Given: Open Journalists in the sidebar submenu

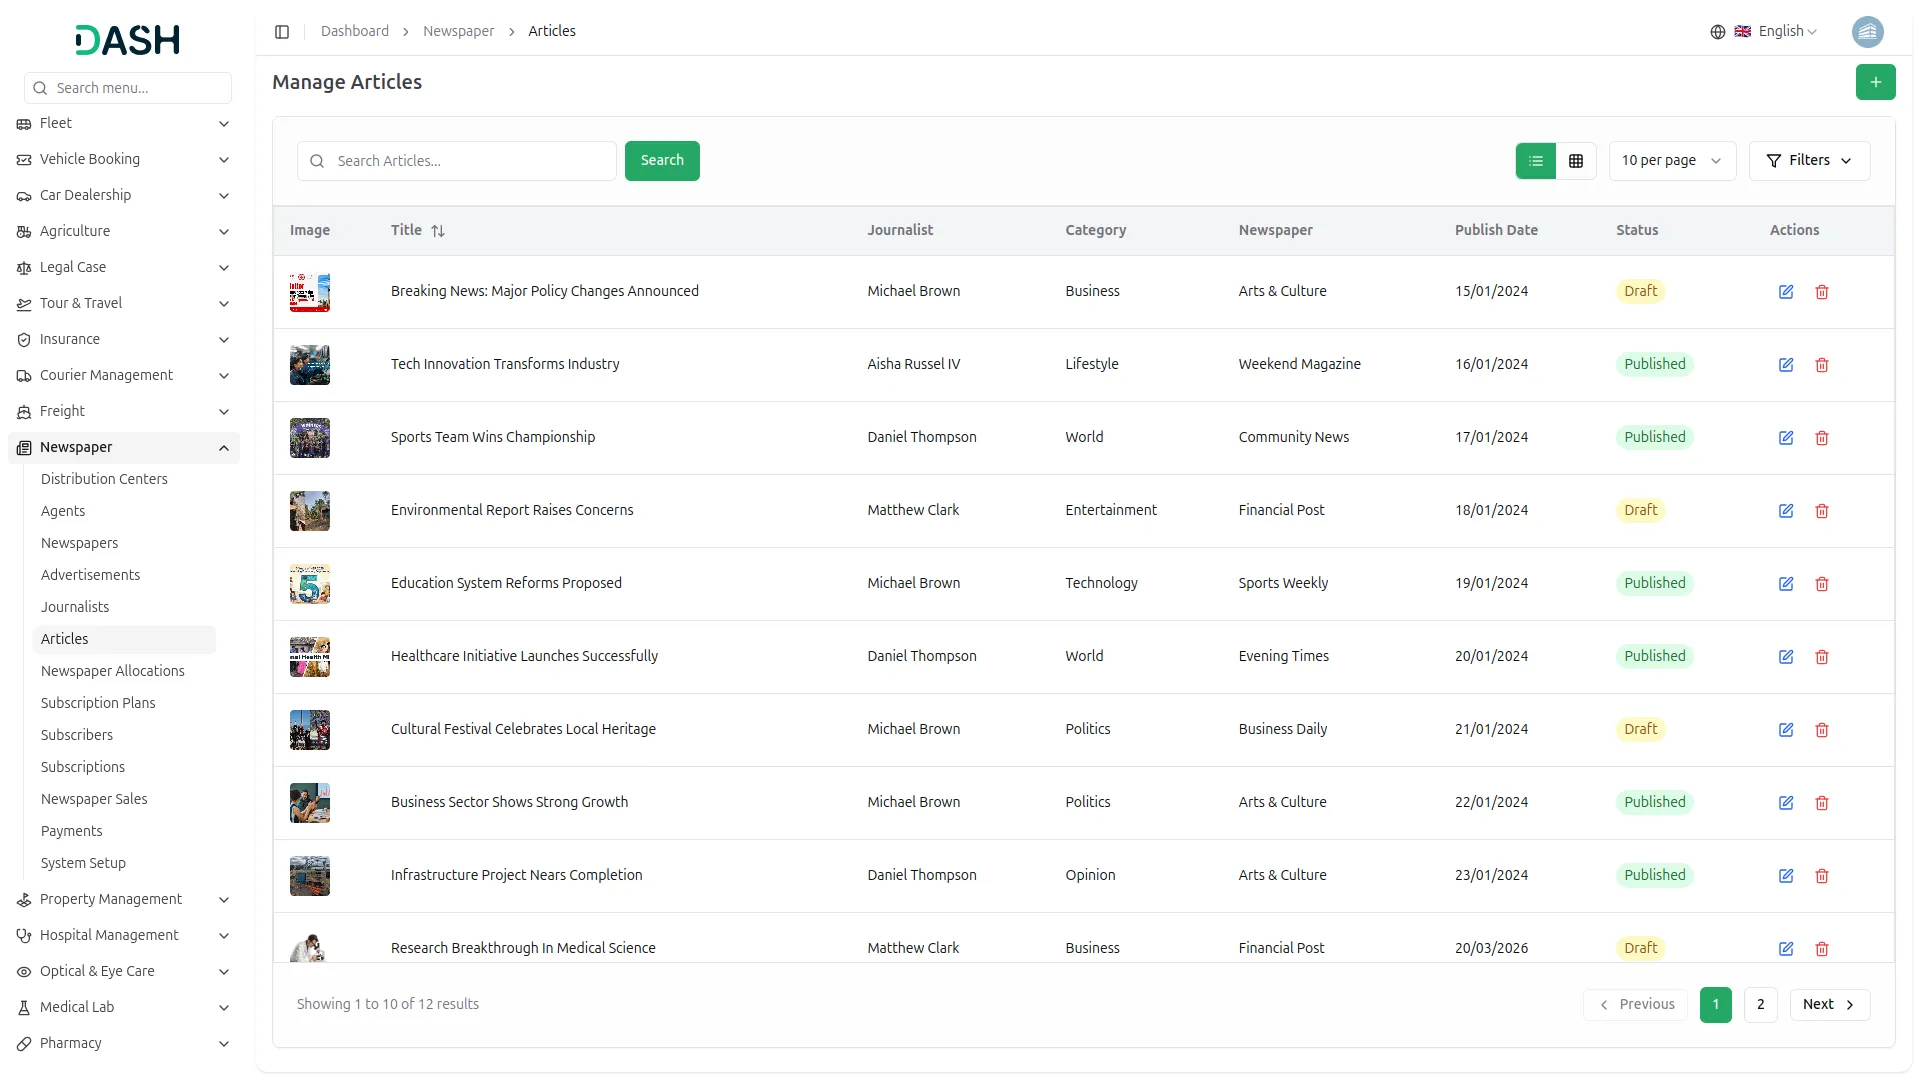Looking at the screenshot, I should click(x=75, y=607).
